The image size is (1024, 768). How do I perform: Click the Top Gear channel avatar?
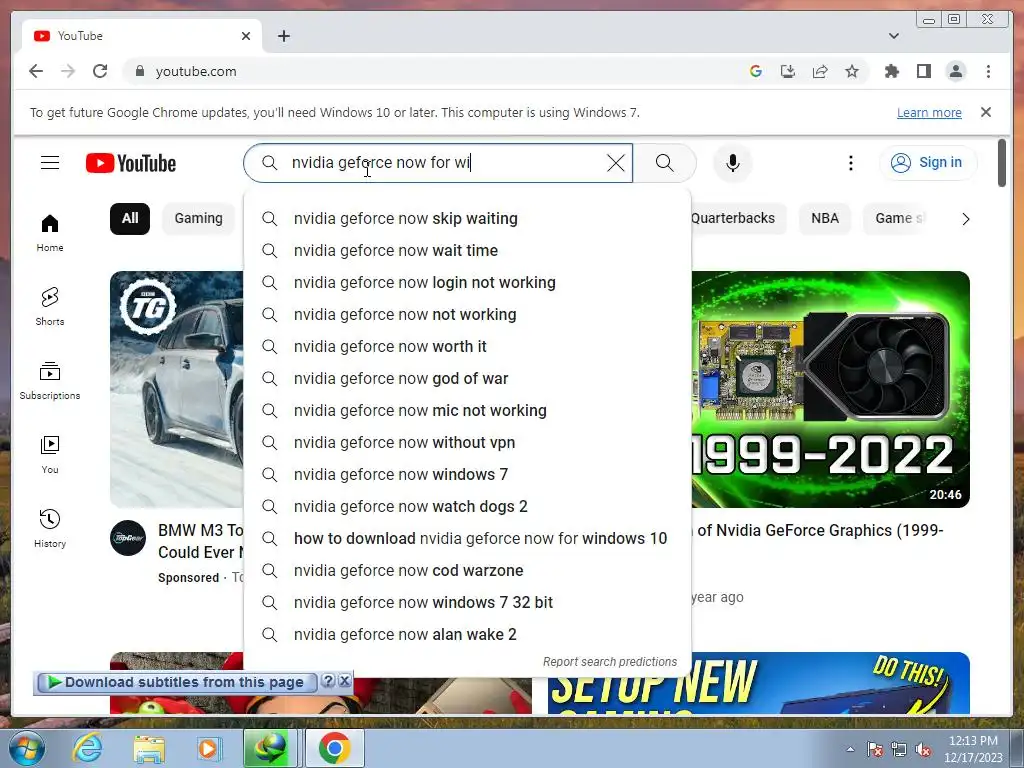tap(128, 538)
